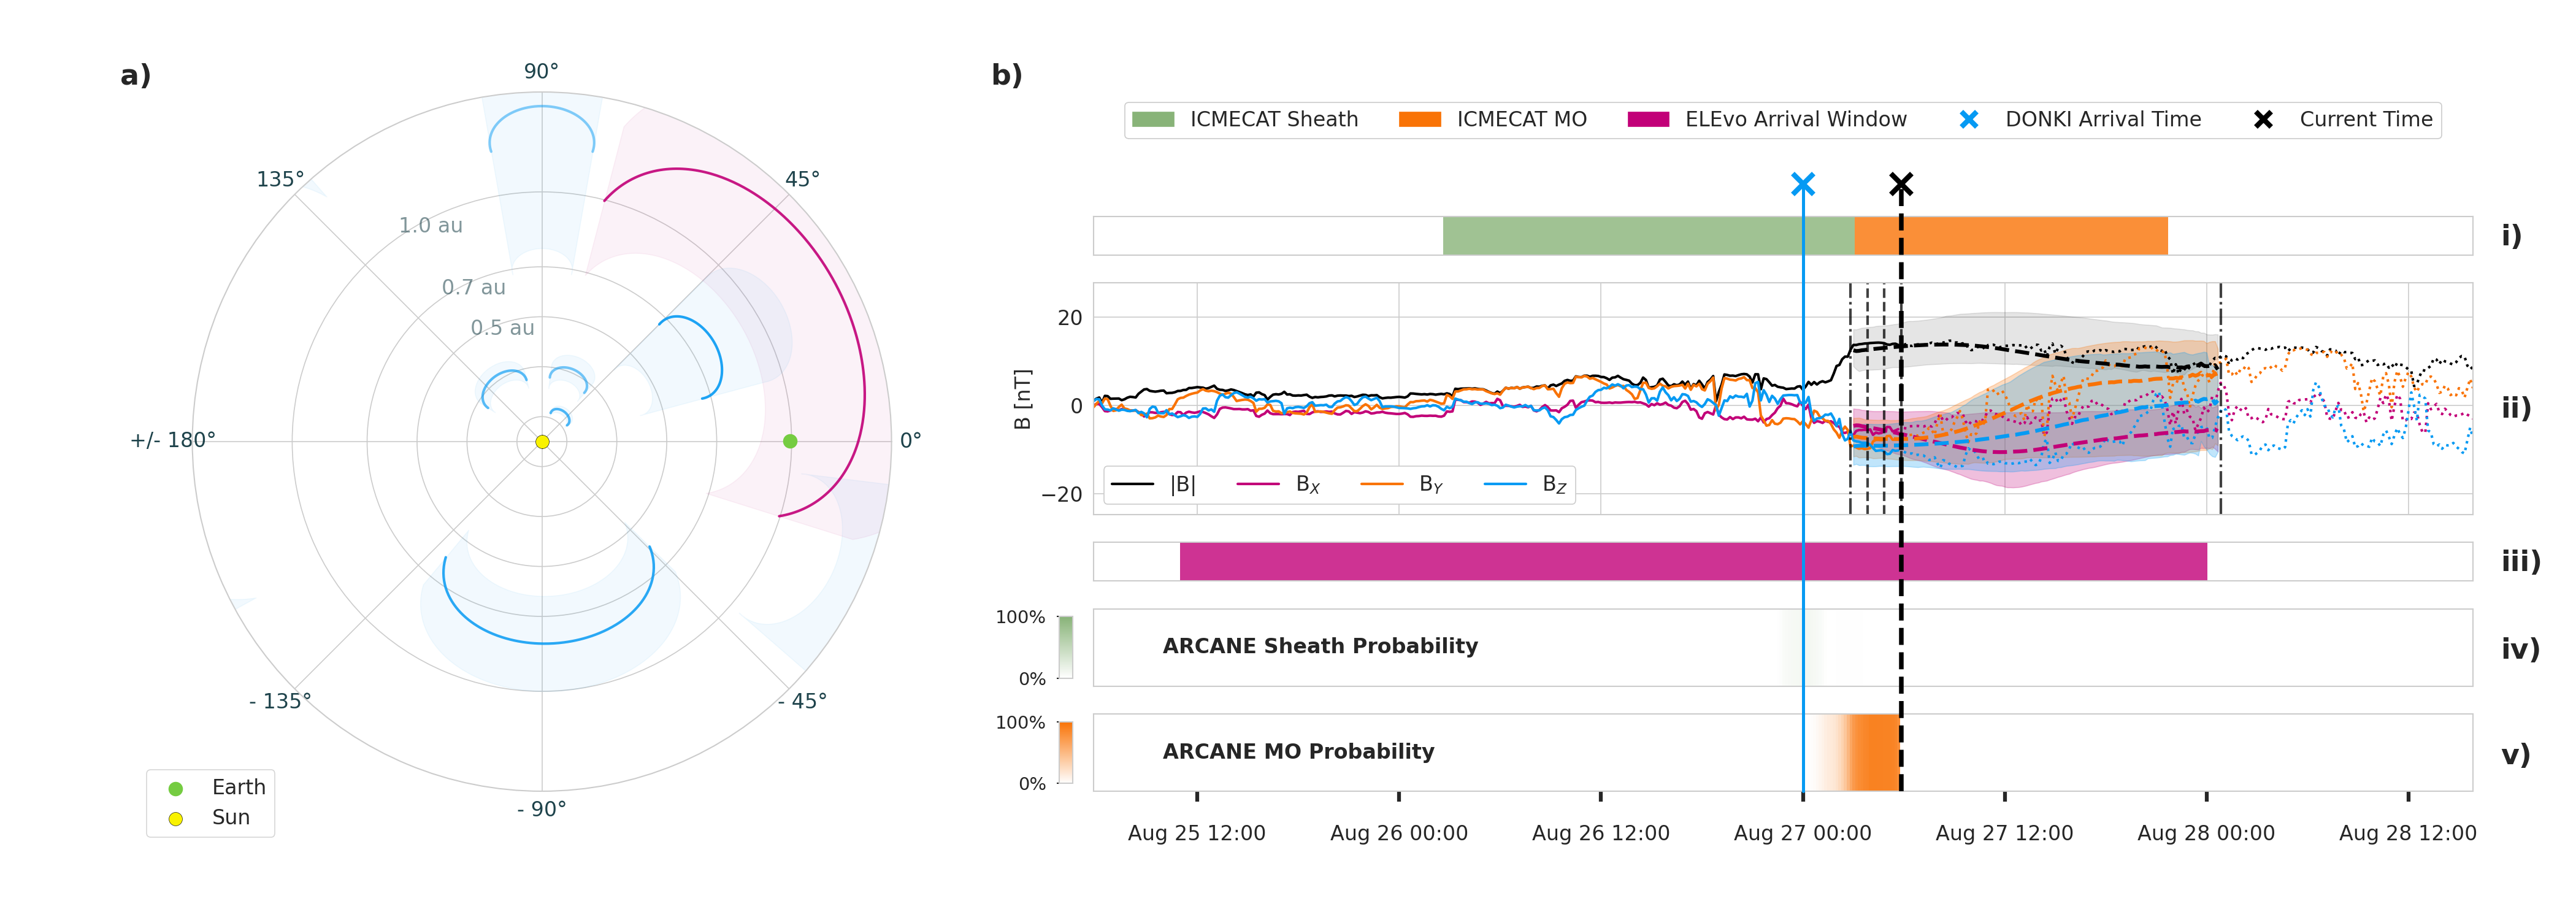Click the black Current Time X marker above the plot
This screenshot has height=920, width=2576.
point(1901,184)
